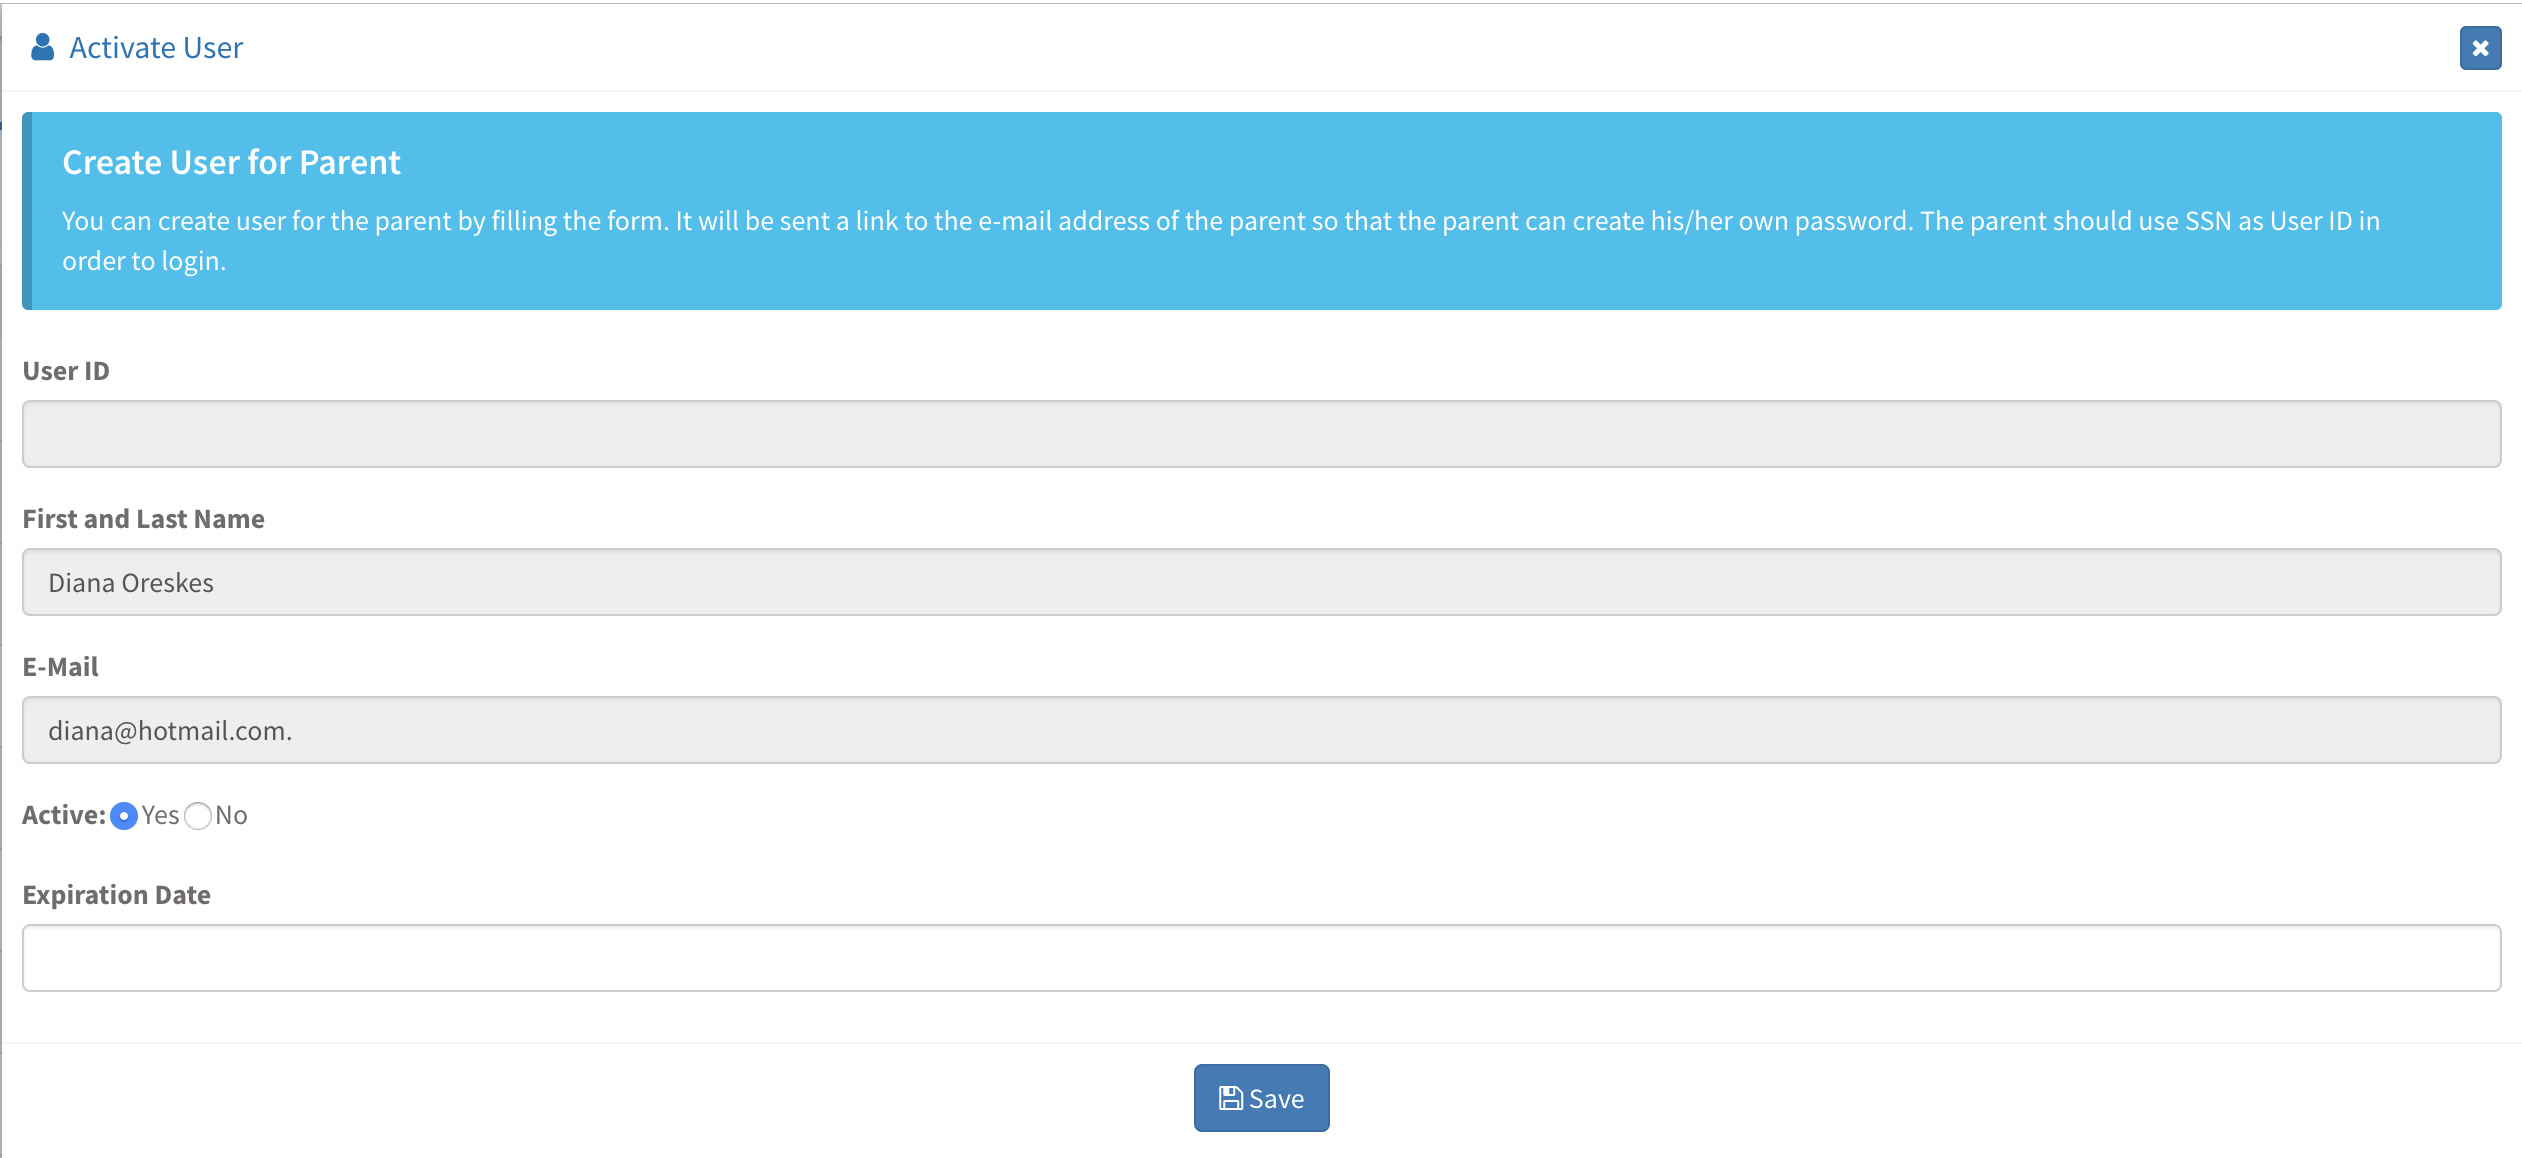Close the Activate User dialog
2522x1158 pixels.
[x=2480, y=48]
